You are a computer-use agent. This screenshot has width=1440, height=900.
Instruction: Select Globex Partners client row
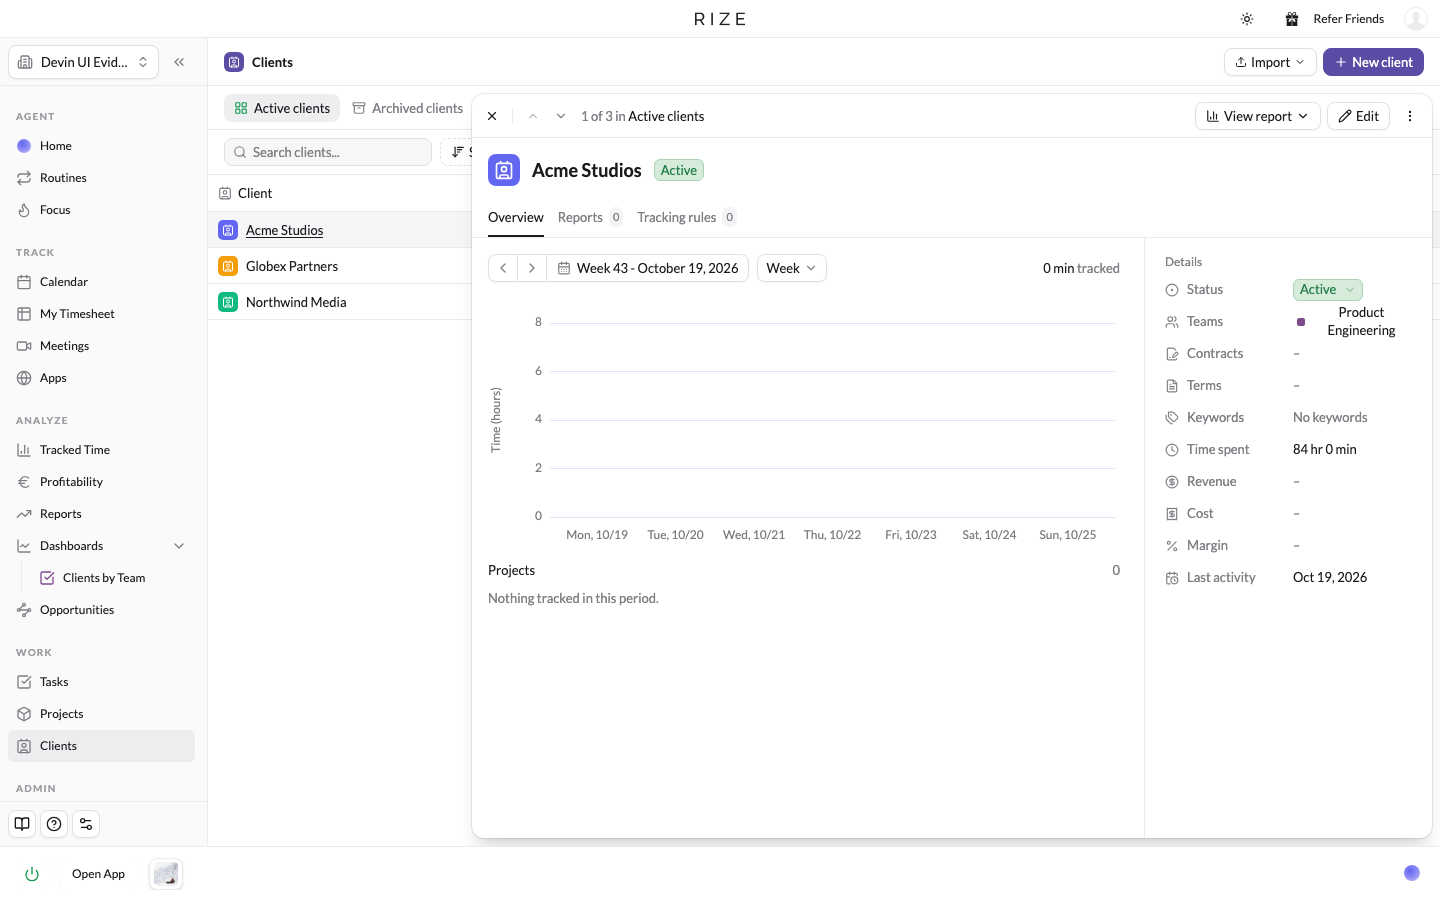click(x=340, y=266)
